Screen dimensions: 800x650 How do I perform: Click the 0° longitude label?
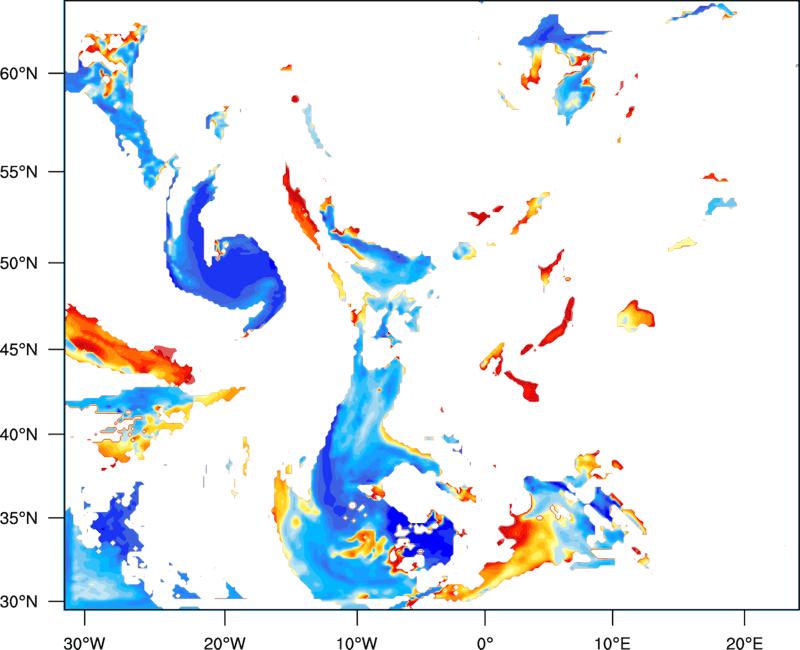tap(485, 643)
